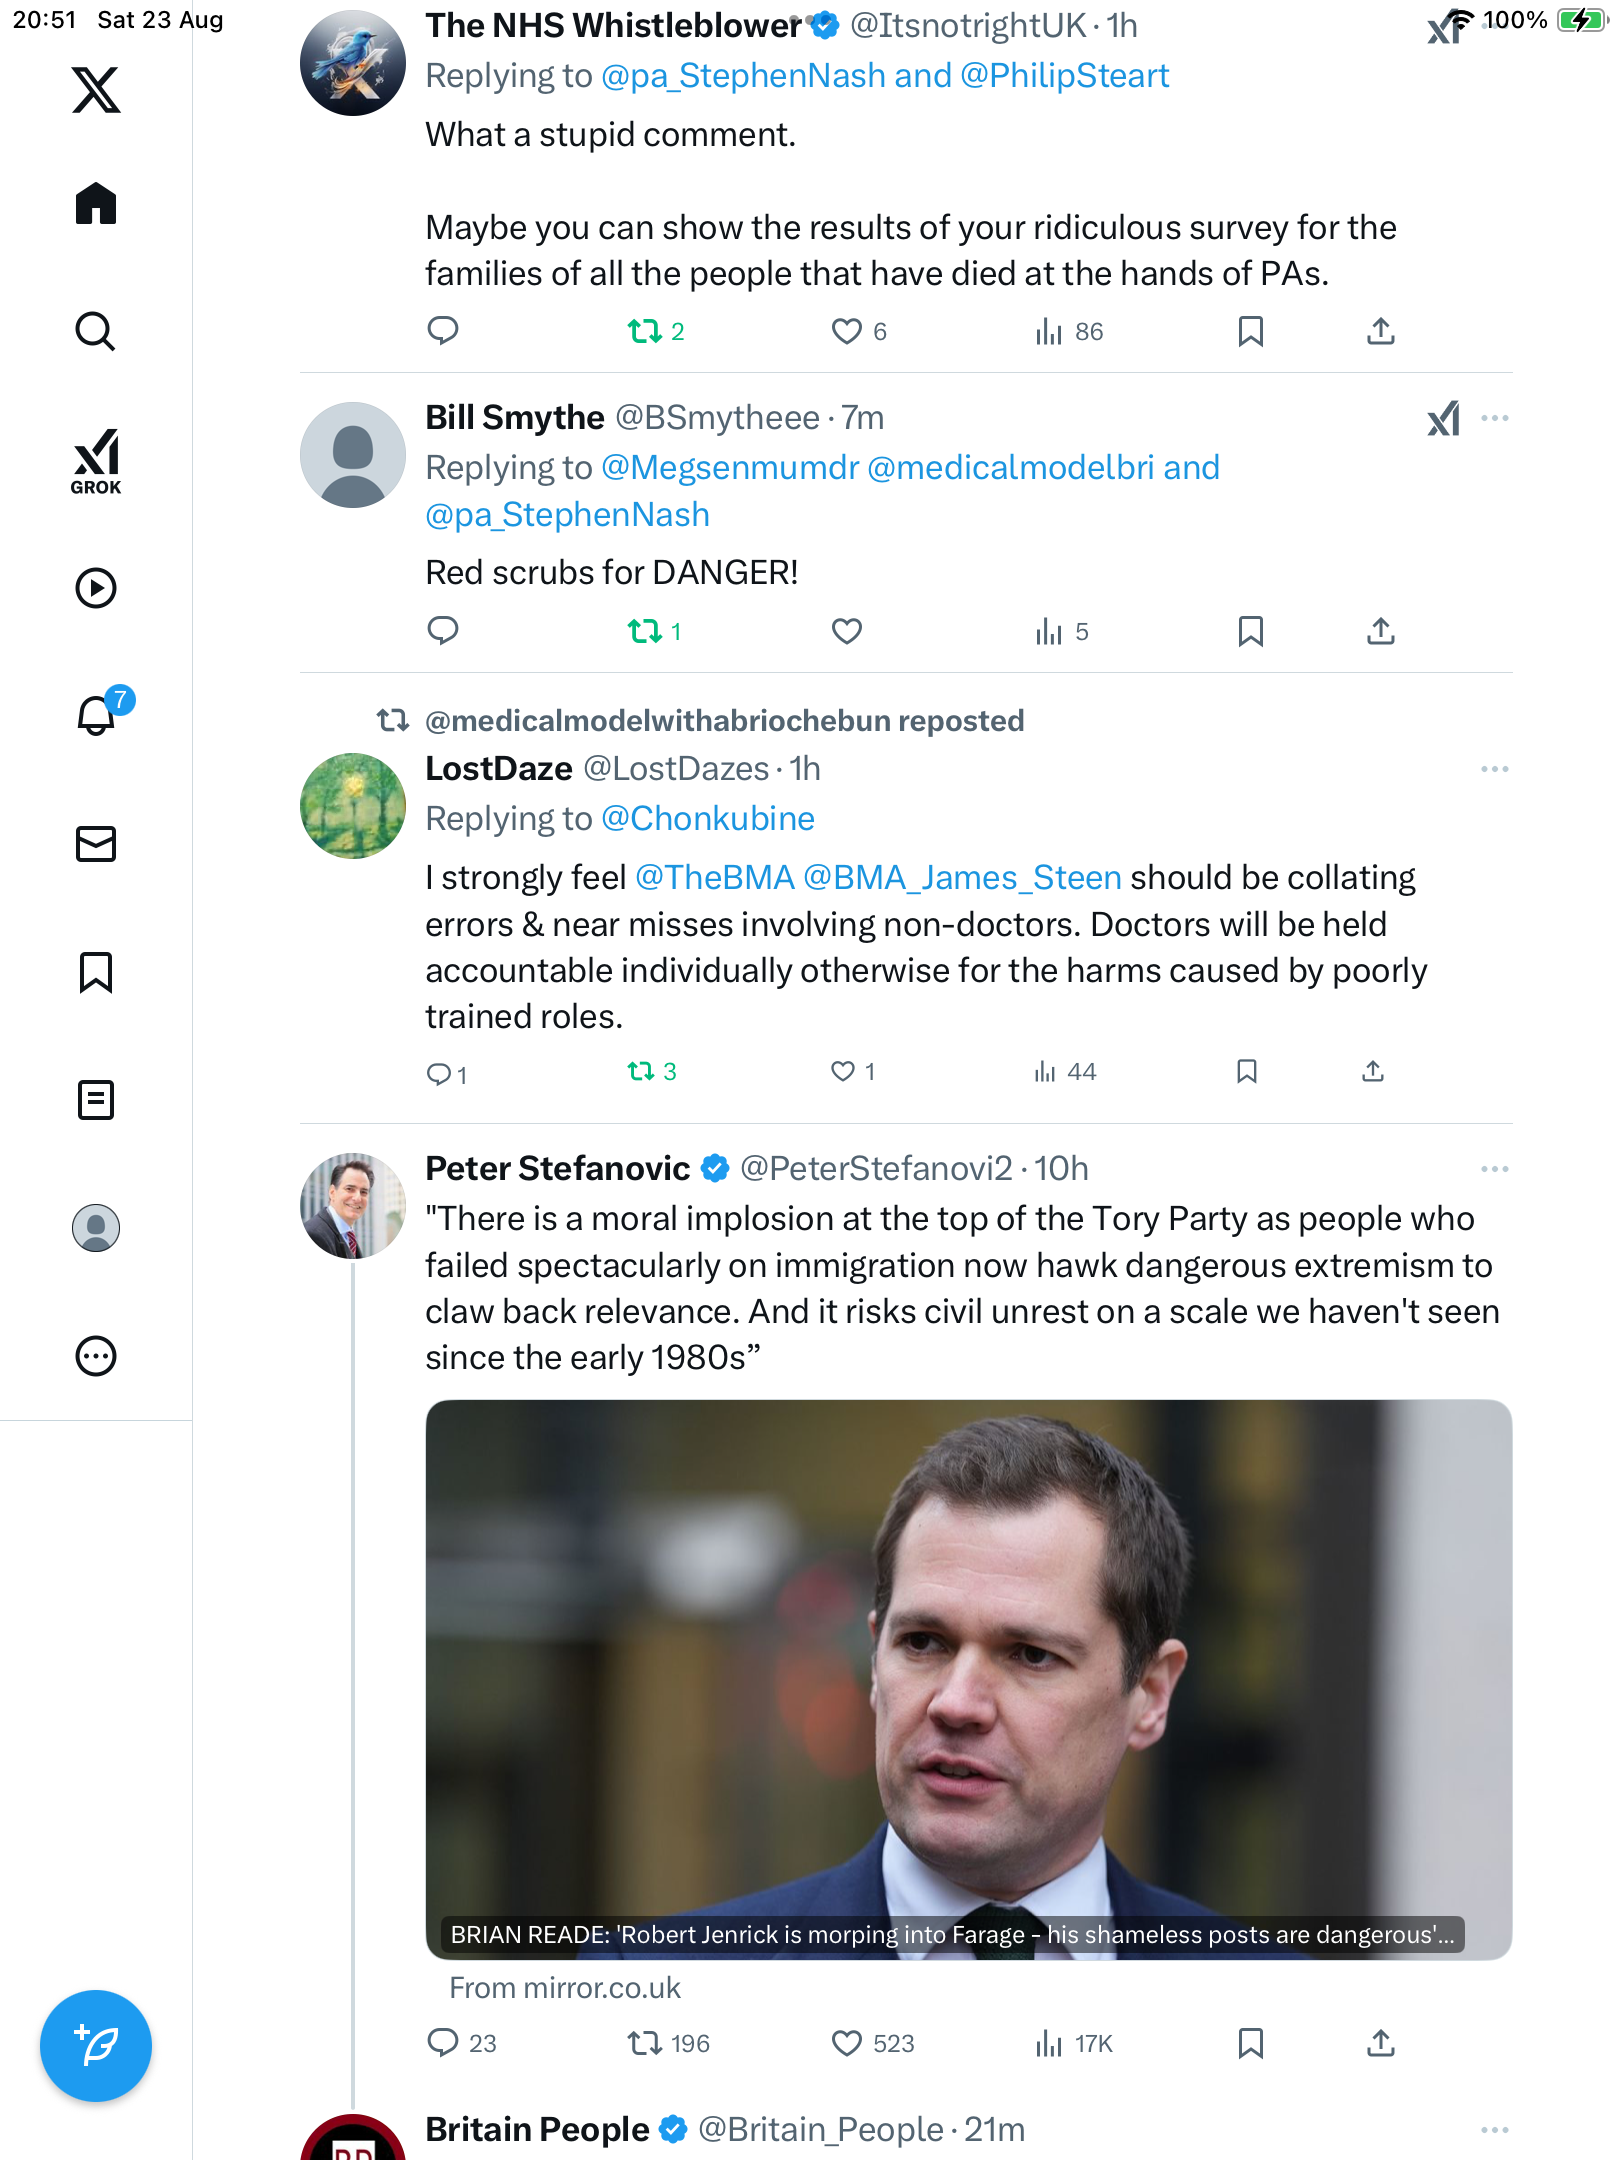Open Lists from the sidebar
The height and width of the screenshot is (2160, 1620).
click(x=96, y=1100)
